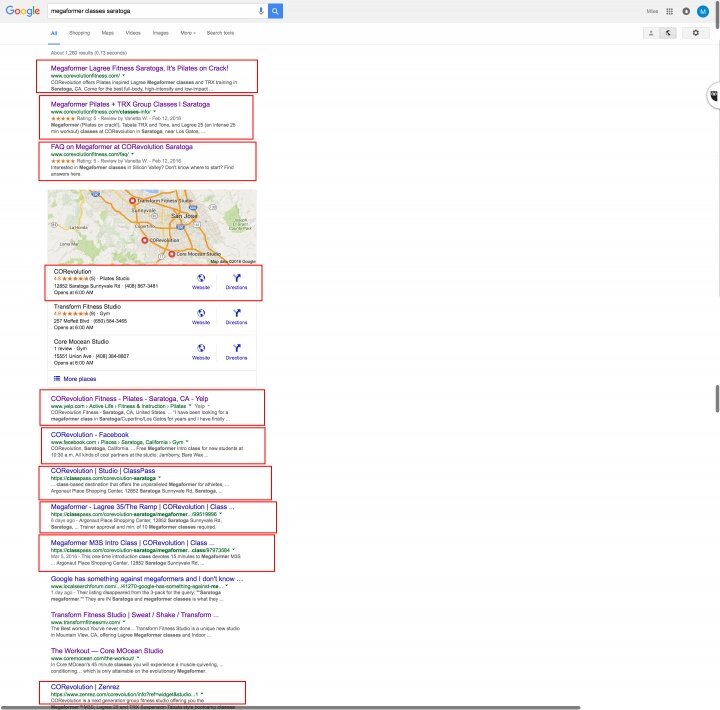Viewport: 720px width, 710px height.
Task: Switch to the Images tab
Action: (x=160, y=33)
